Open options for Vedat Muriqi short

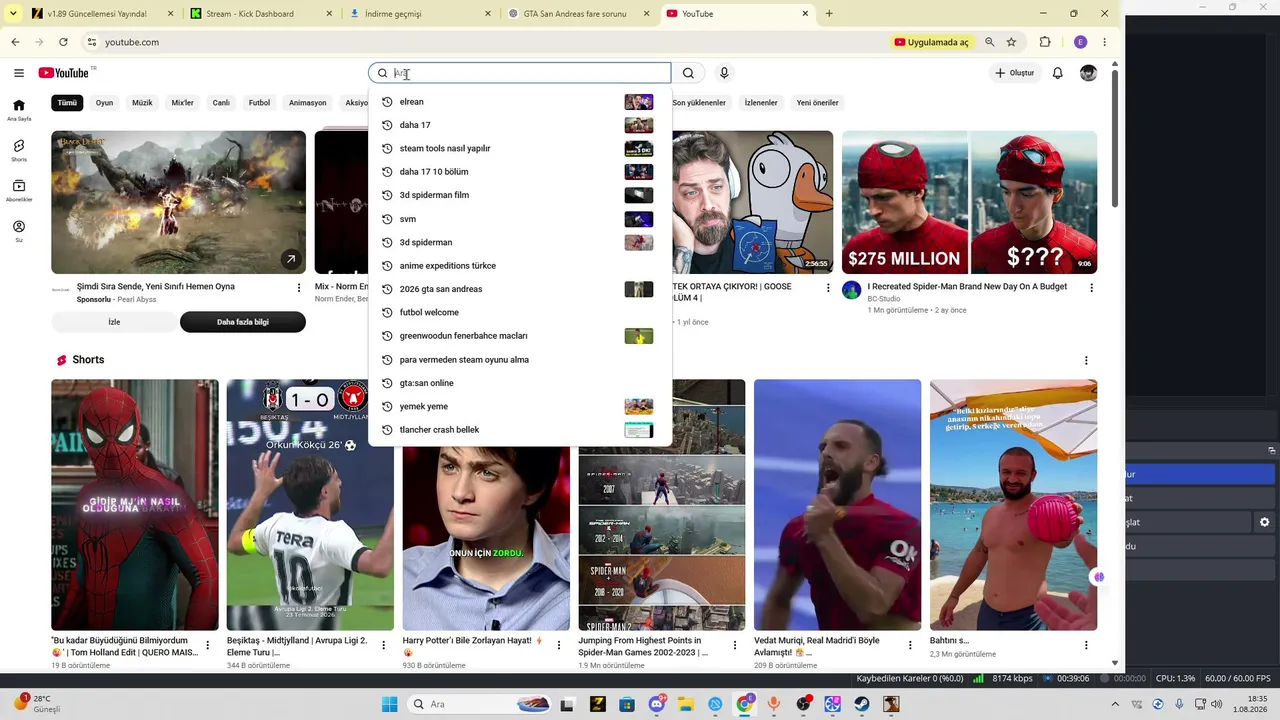(910, 646)
